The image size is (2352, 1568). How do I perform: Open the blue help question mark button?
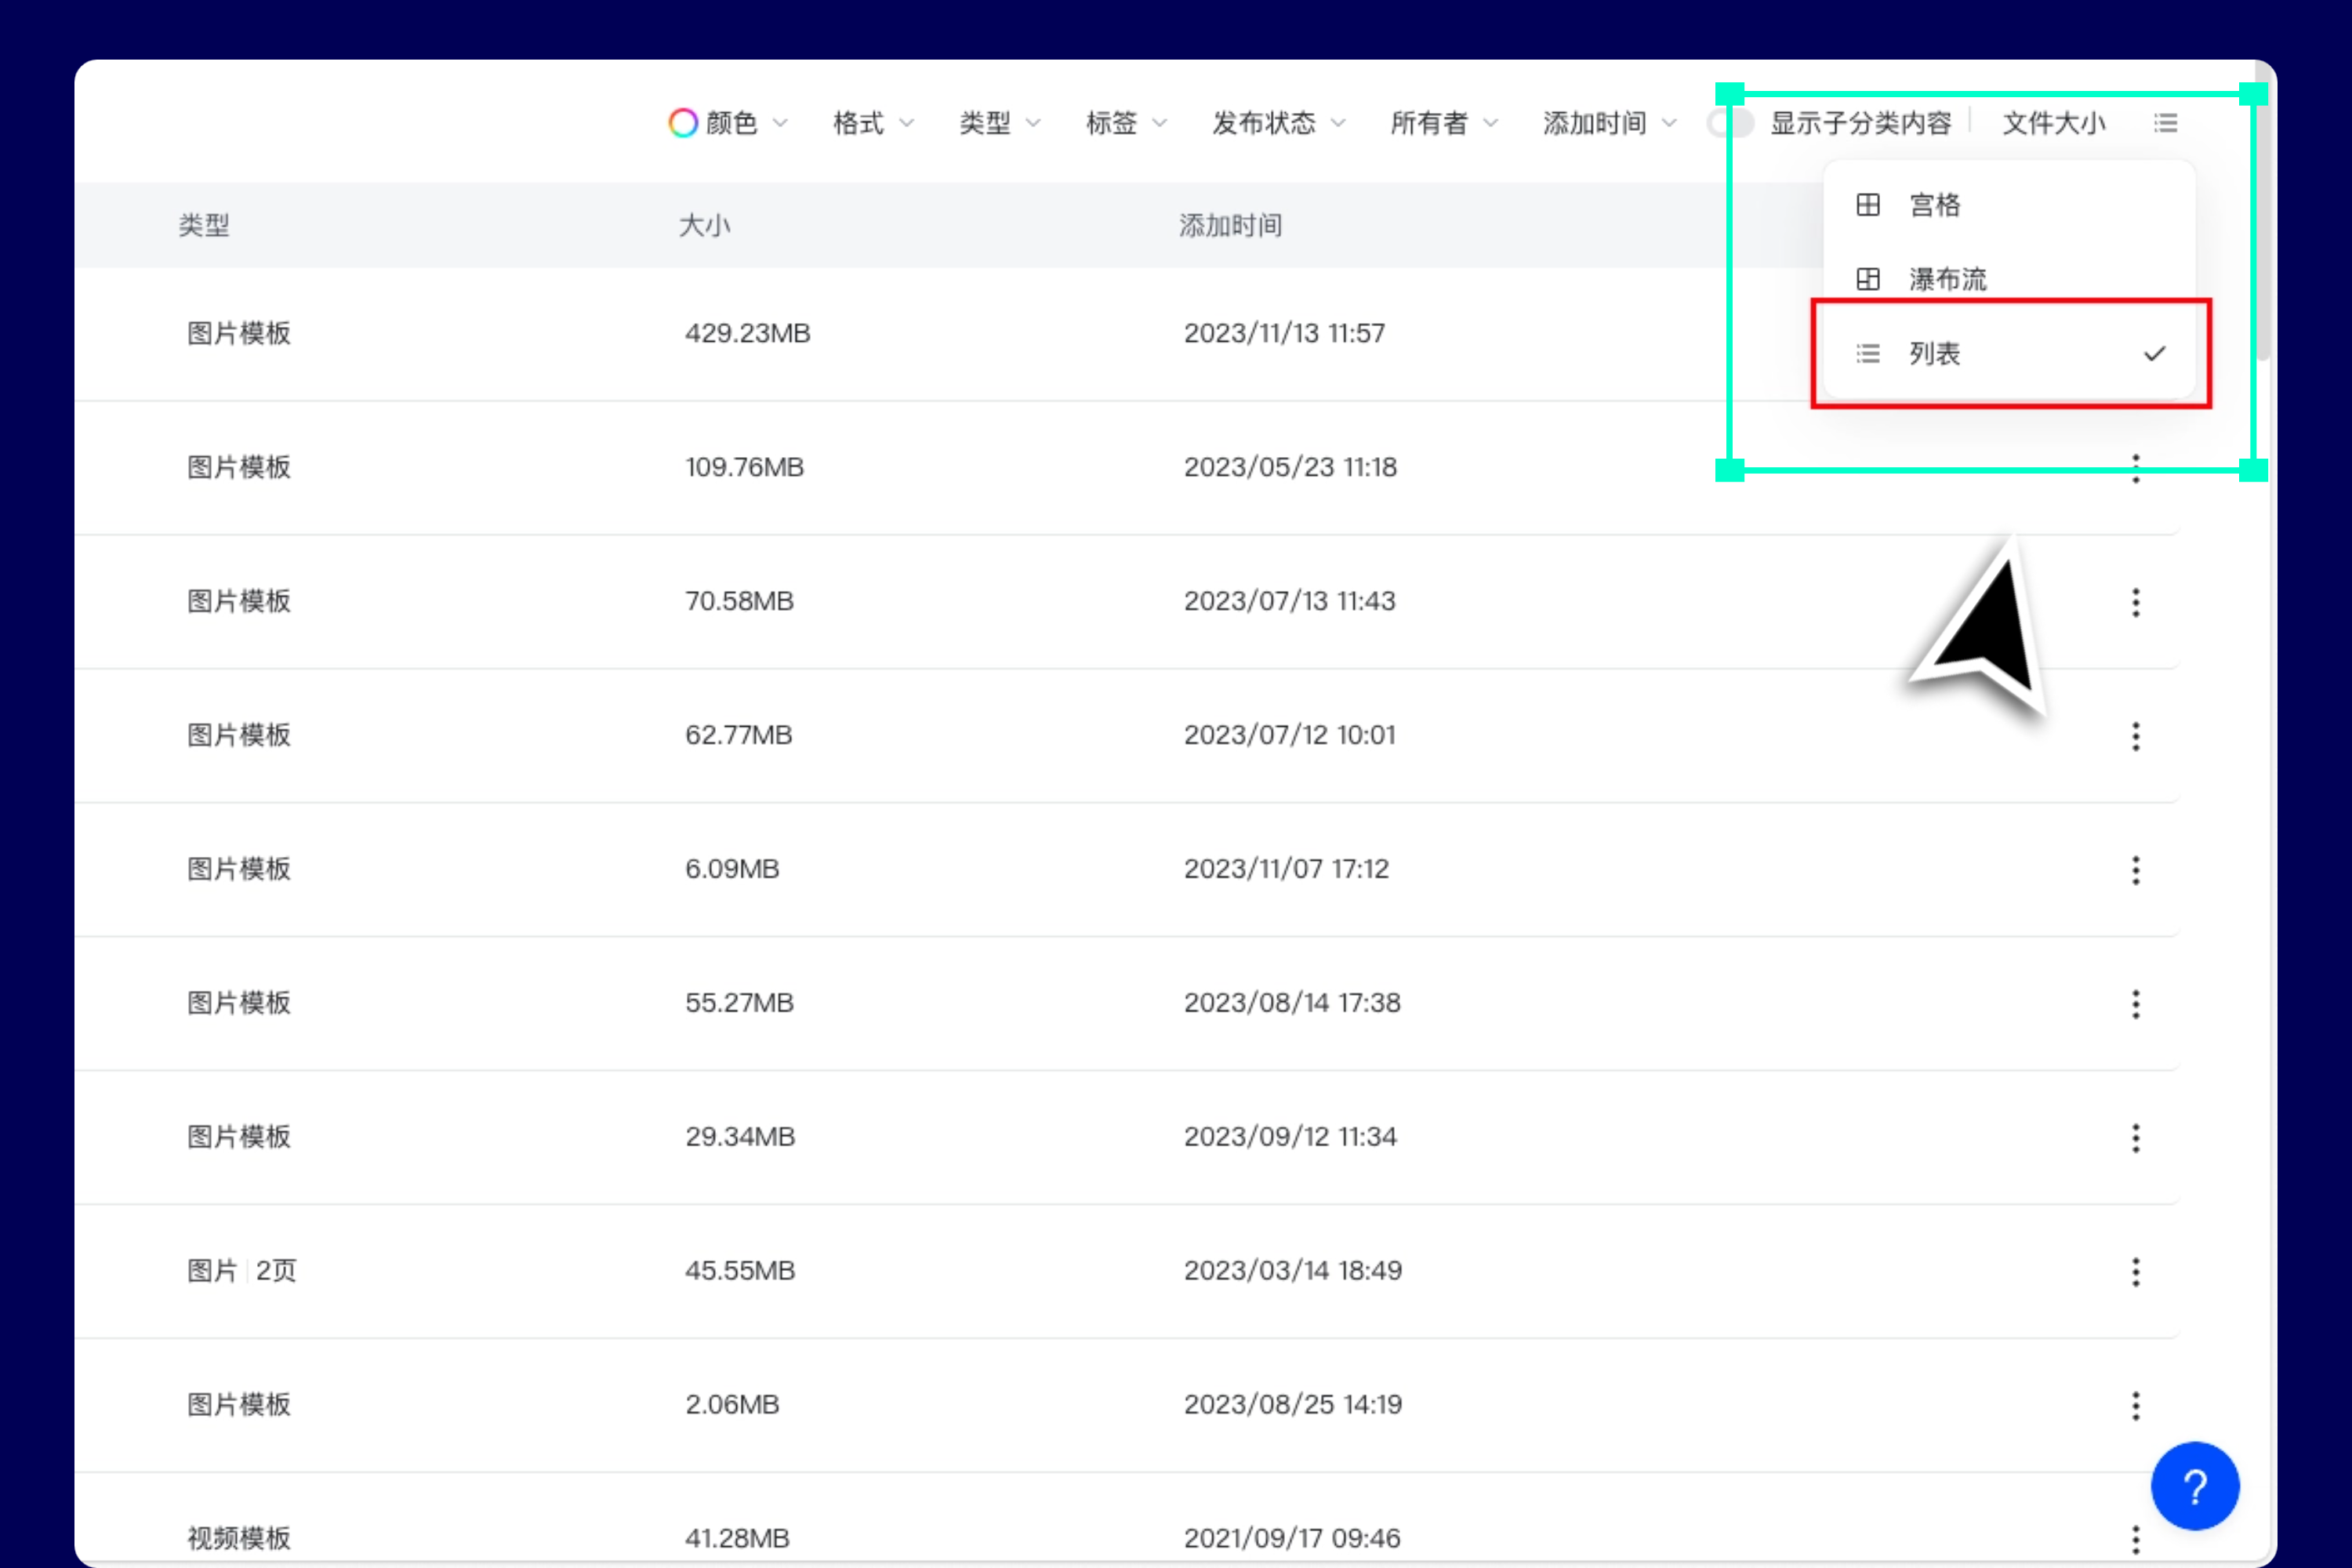pos(2195,1486)
